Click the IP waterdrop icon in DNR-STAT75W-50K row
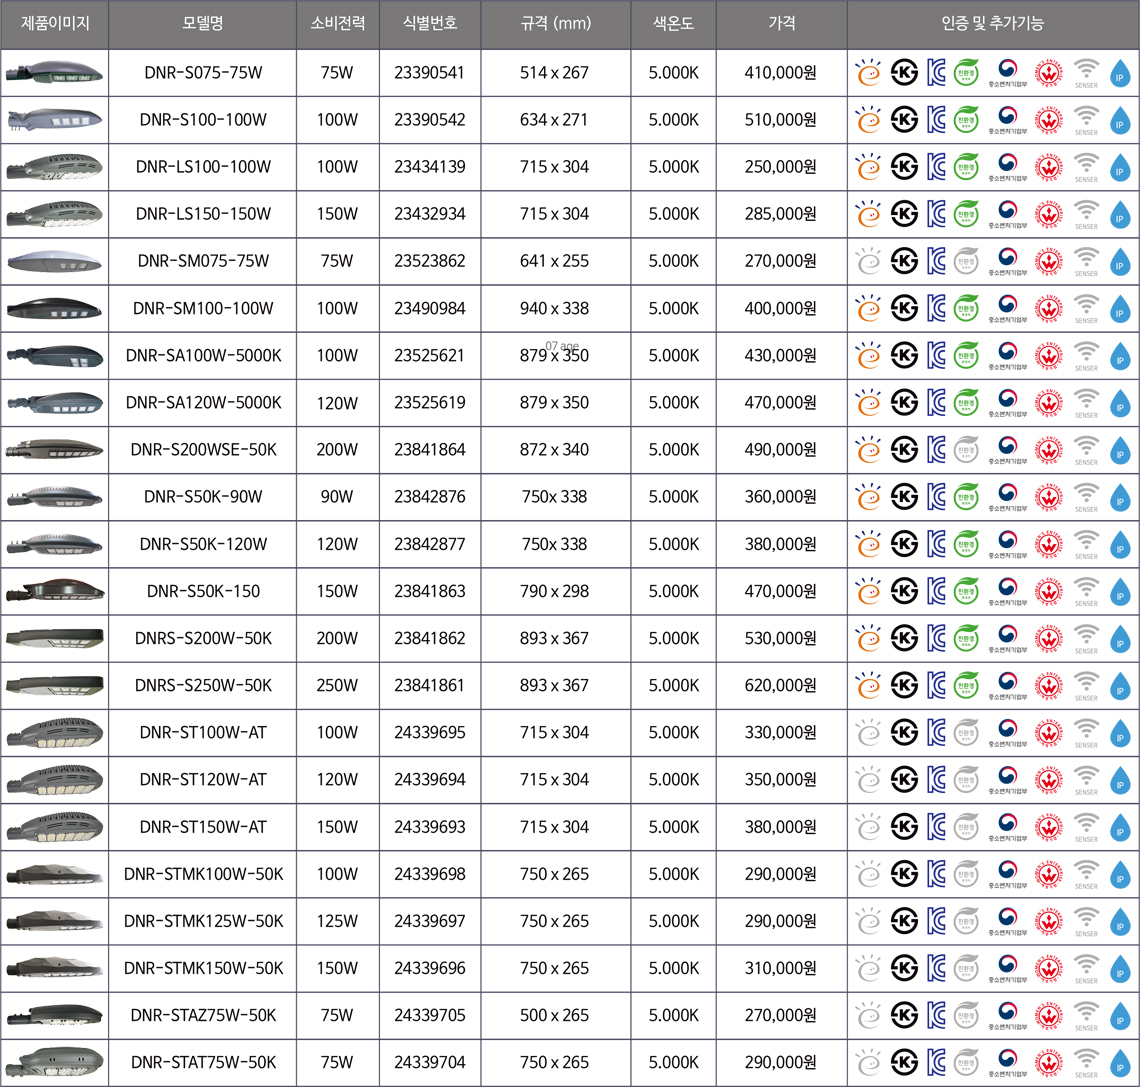 point(1120,1064)
